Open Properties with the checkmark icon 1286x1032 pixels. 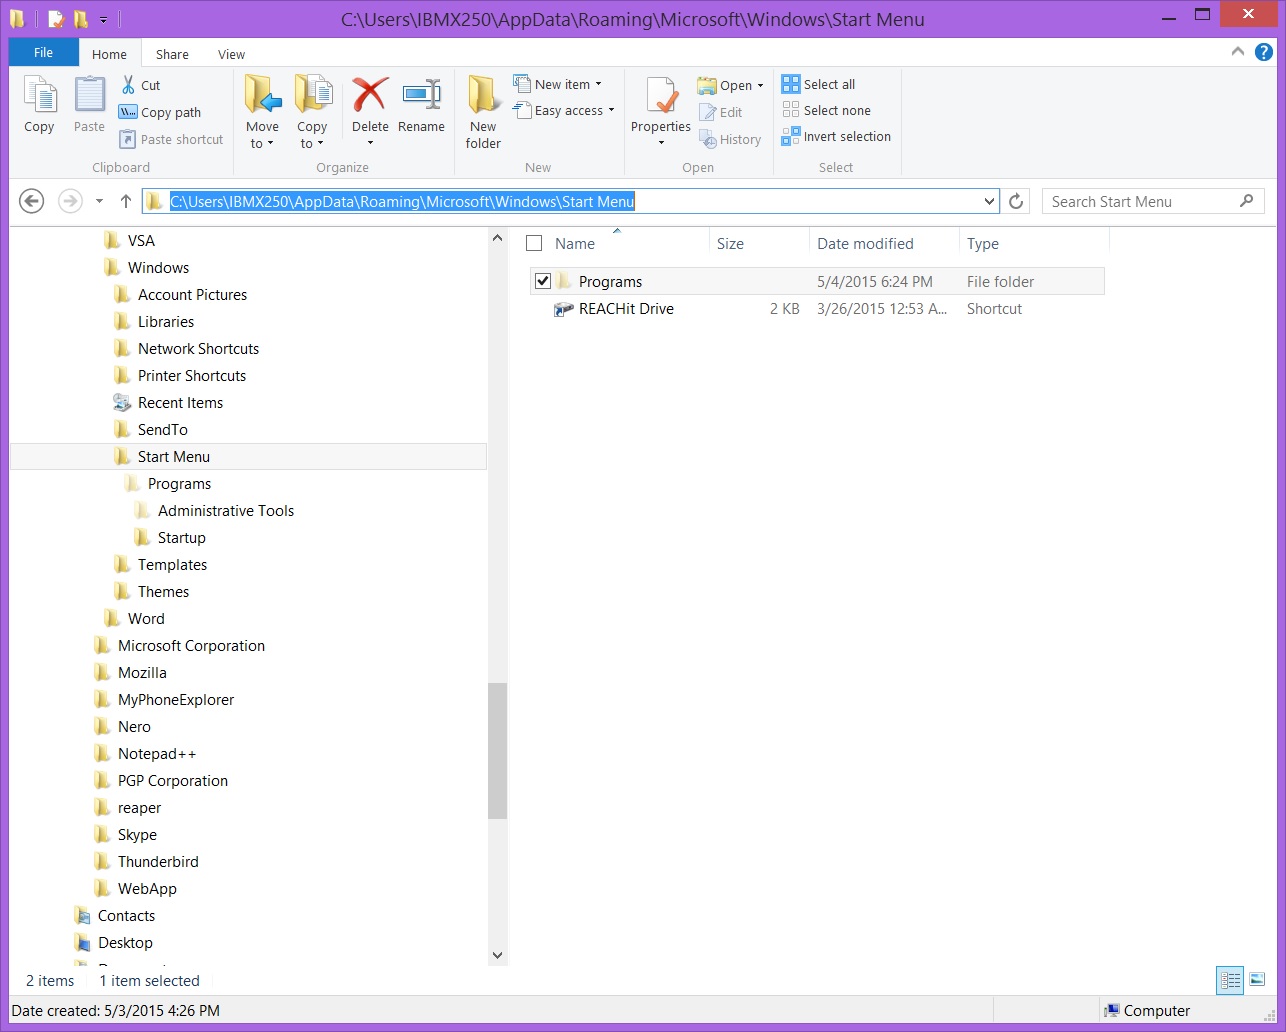pyautogui.click(x=660, y=97)
